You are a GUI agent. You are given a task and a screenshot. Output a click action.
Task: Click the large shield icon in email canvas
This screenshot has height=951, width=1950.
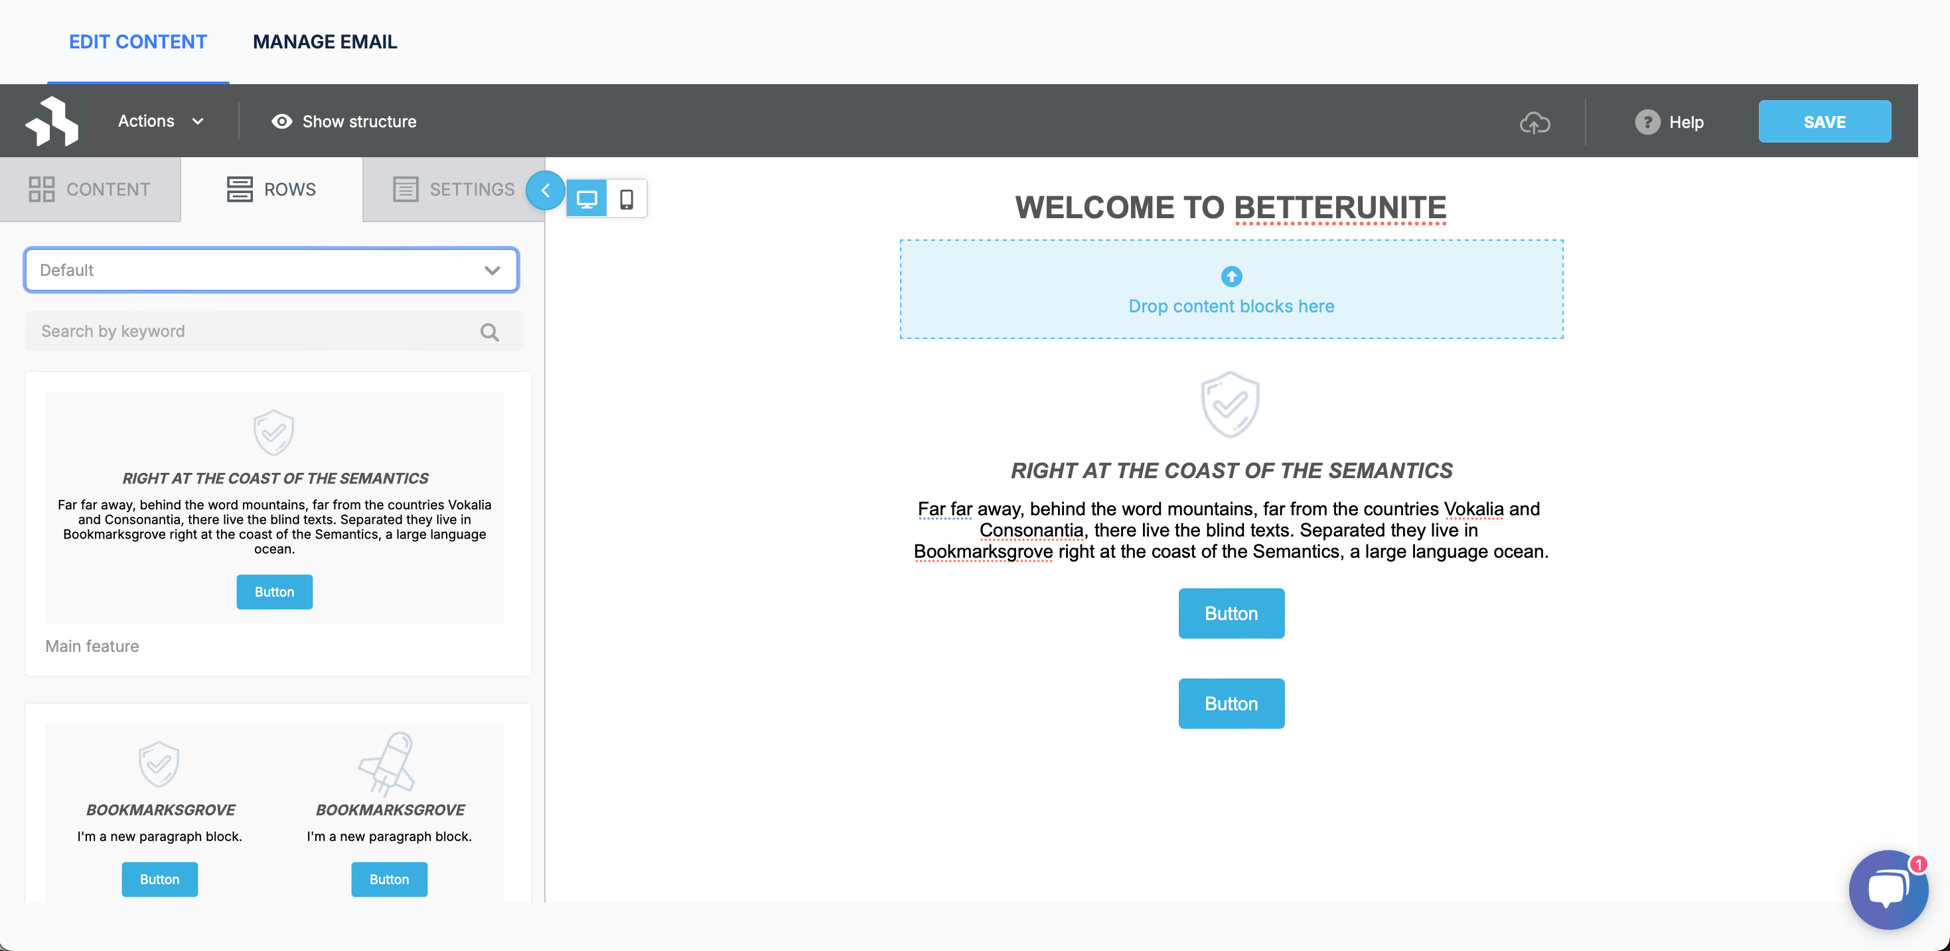coord(1230,405)
